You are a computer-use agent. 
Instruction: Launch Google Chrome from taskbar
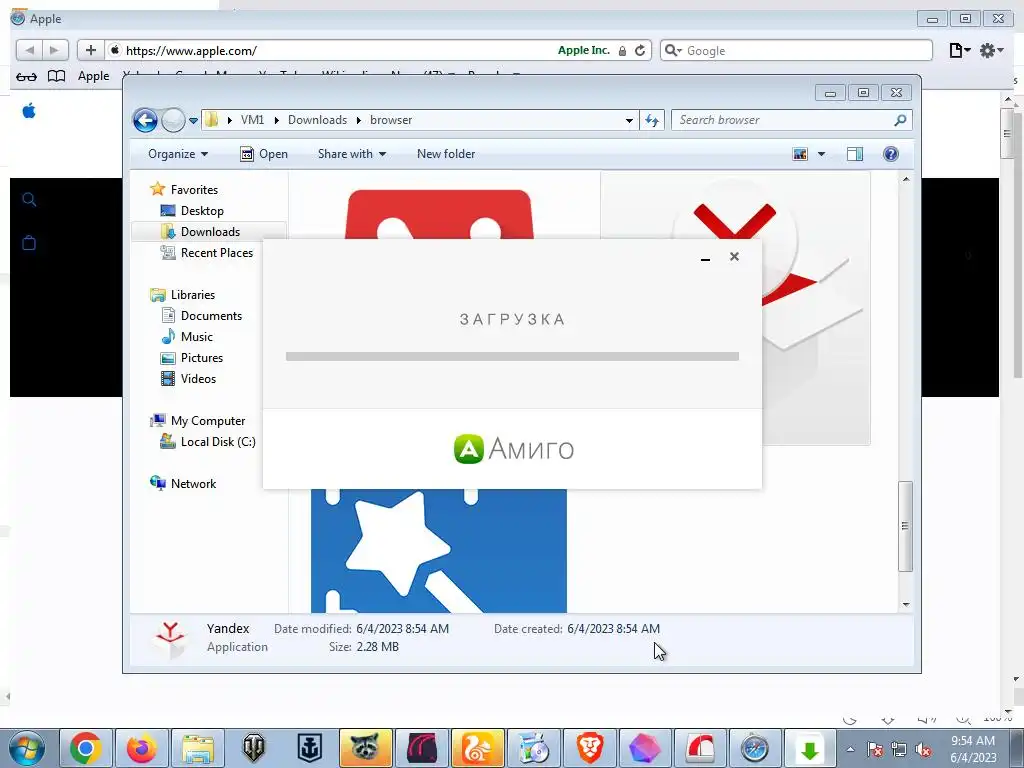point(86,748)
